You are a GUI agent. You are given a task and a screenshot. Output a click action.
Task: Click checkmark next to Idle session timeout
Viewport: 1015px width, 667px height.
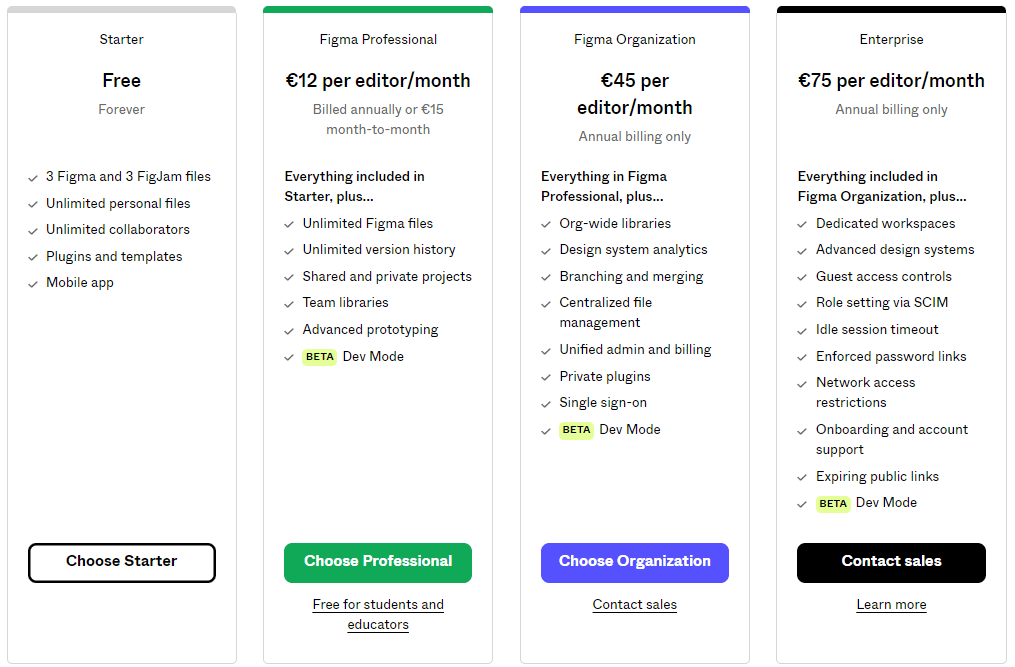(802, 331)
